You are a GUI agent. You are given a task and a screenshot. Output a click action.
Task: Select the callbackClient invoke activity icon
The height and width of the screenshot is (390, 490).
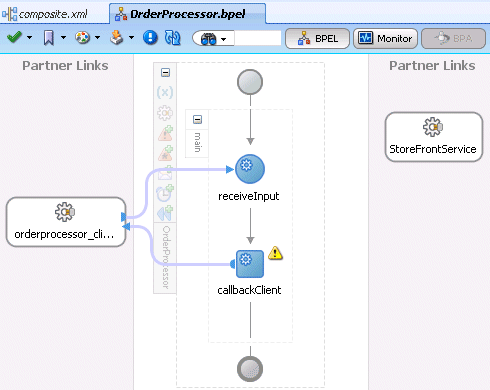point(250,264)
